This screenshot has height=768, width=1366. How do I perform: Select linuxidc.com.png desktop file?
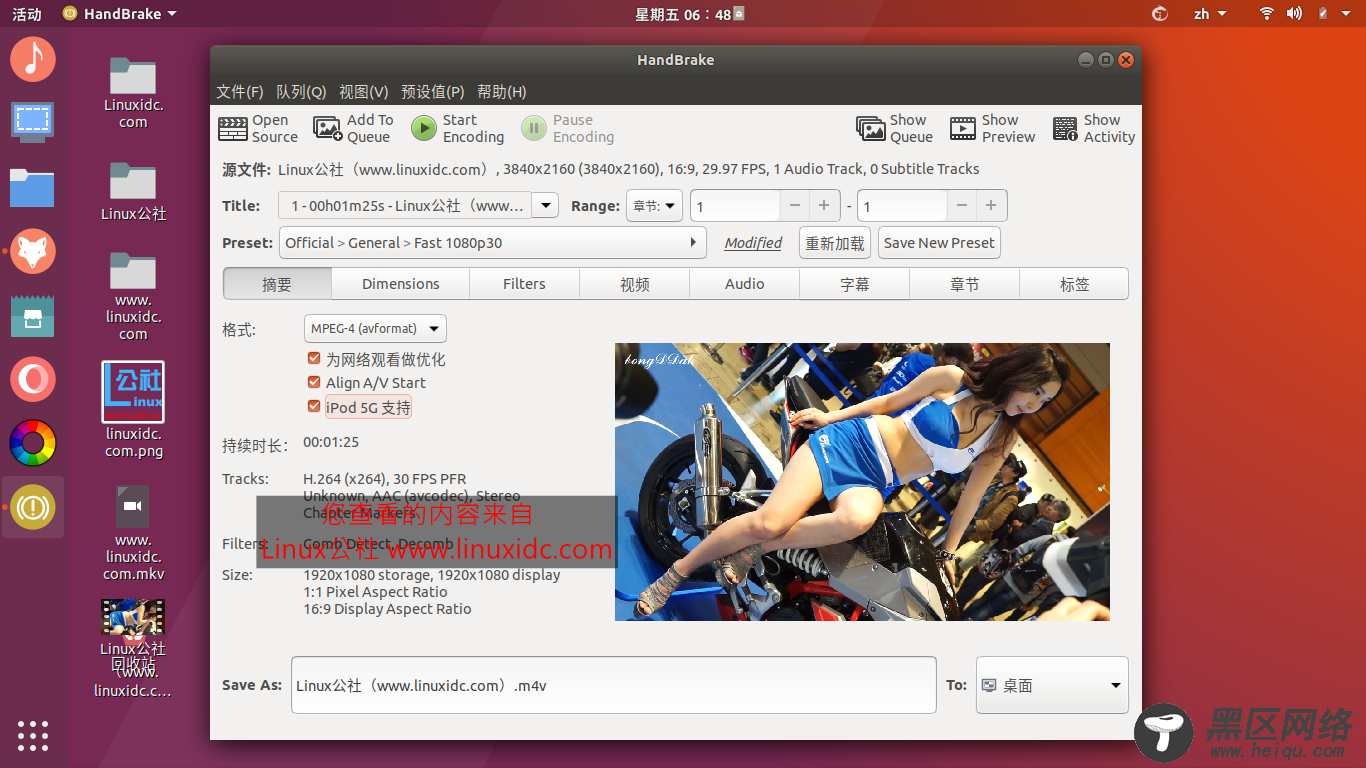tap(133, 410)
